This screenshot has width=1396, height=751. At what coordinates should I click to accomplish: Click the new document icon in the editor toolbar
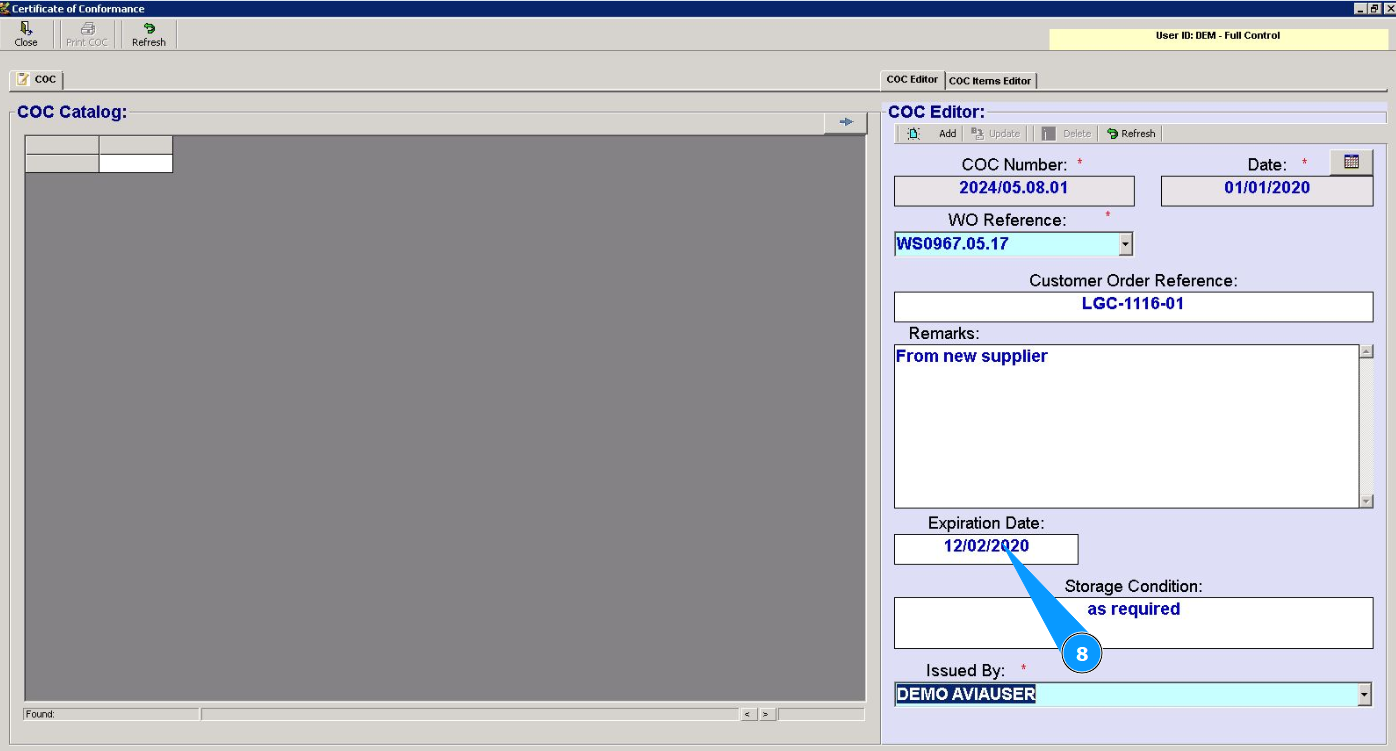913,133
